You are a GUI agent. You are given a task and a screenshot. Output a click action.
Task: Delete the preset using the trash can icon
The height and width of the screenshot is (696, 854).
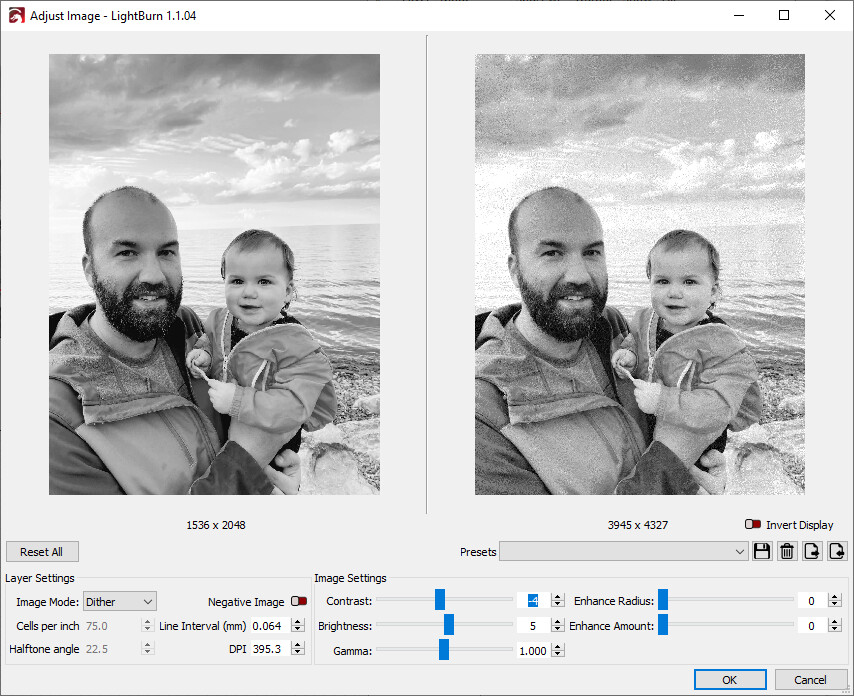click(786, 551)
